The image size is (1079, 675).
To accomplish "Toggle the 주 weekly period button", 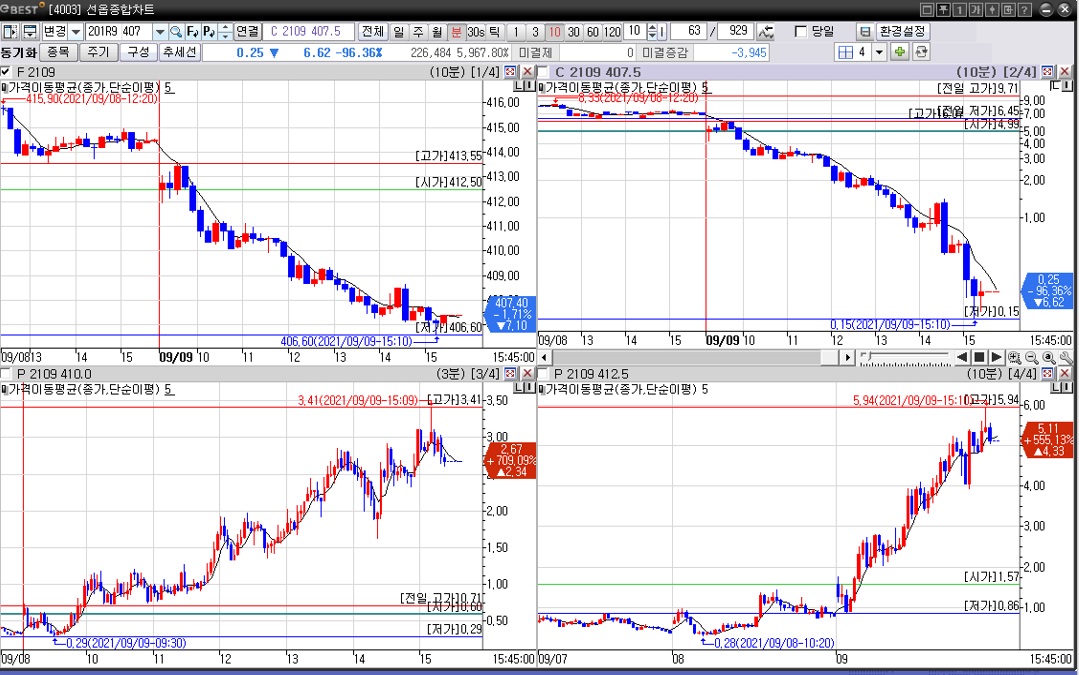I will [418, 32].
